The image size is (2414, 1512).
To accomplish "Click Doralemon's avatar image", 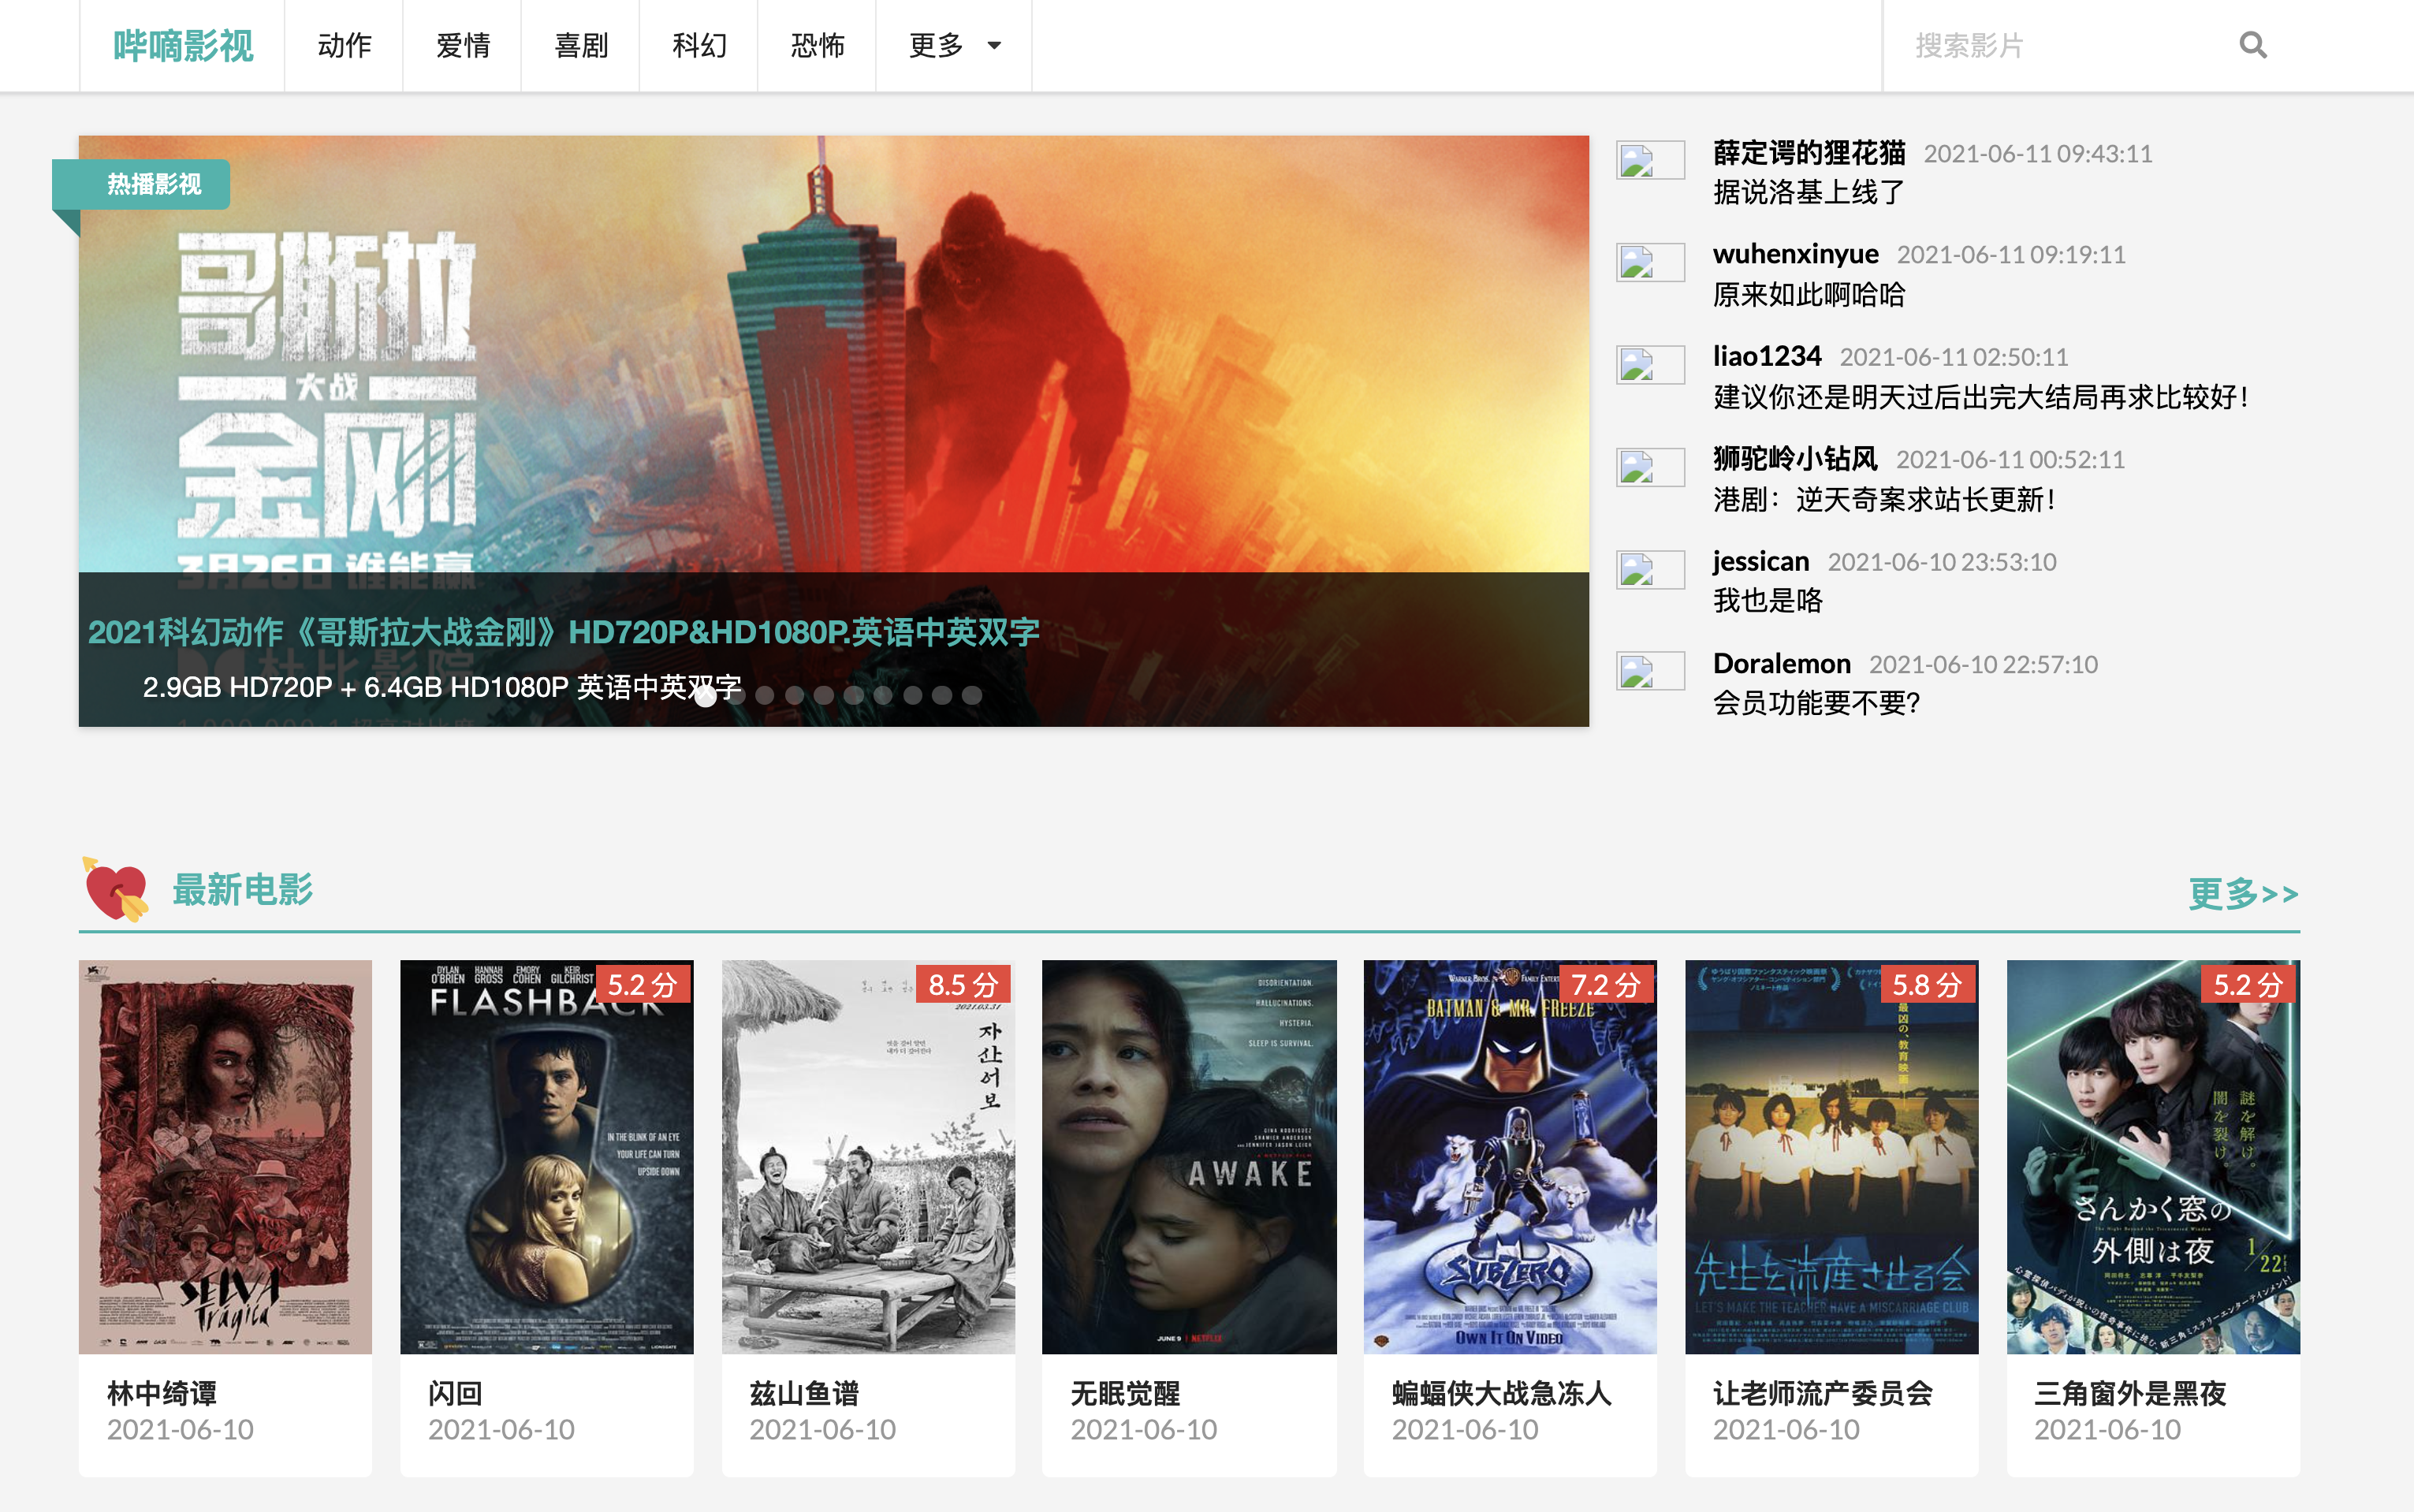I will pos(1649,672).
